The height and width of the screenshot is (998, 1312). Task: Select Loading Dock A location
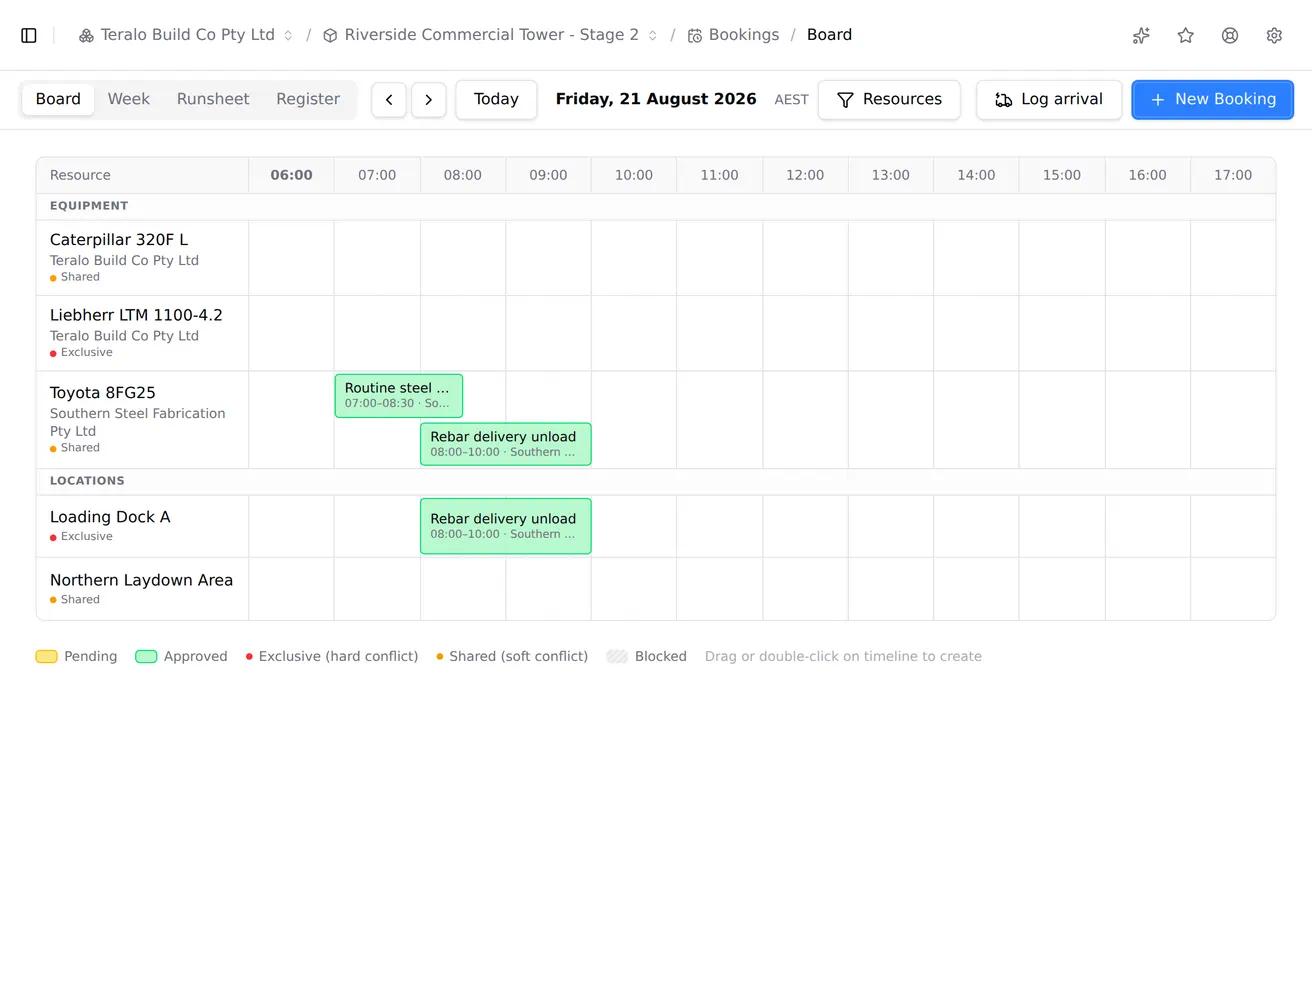[142, 526]
